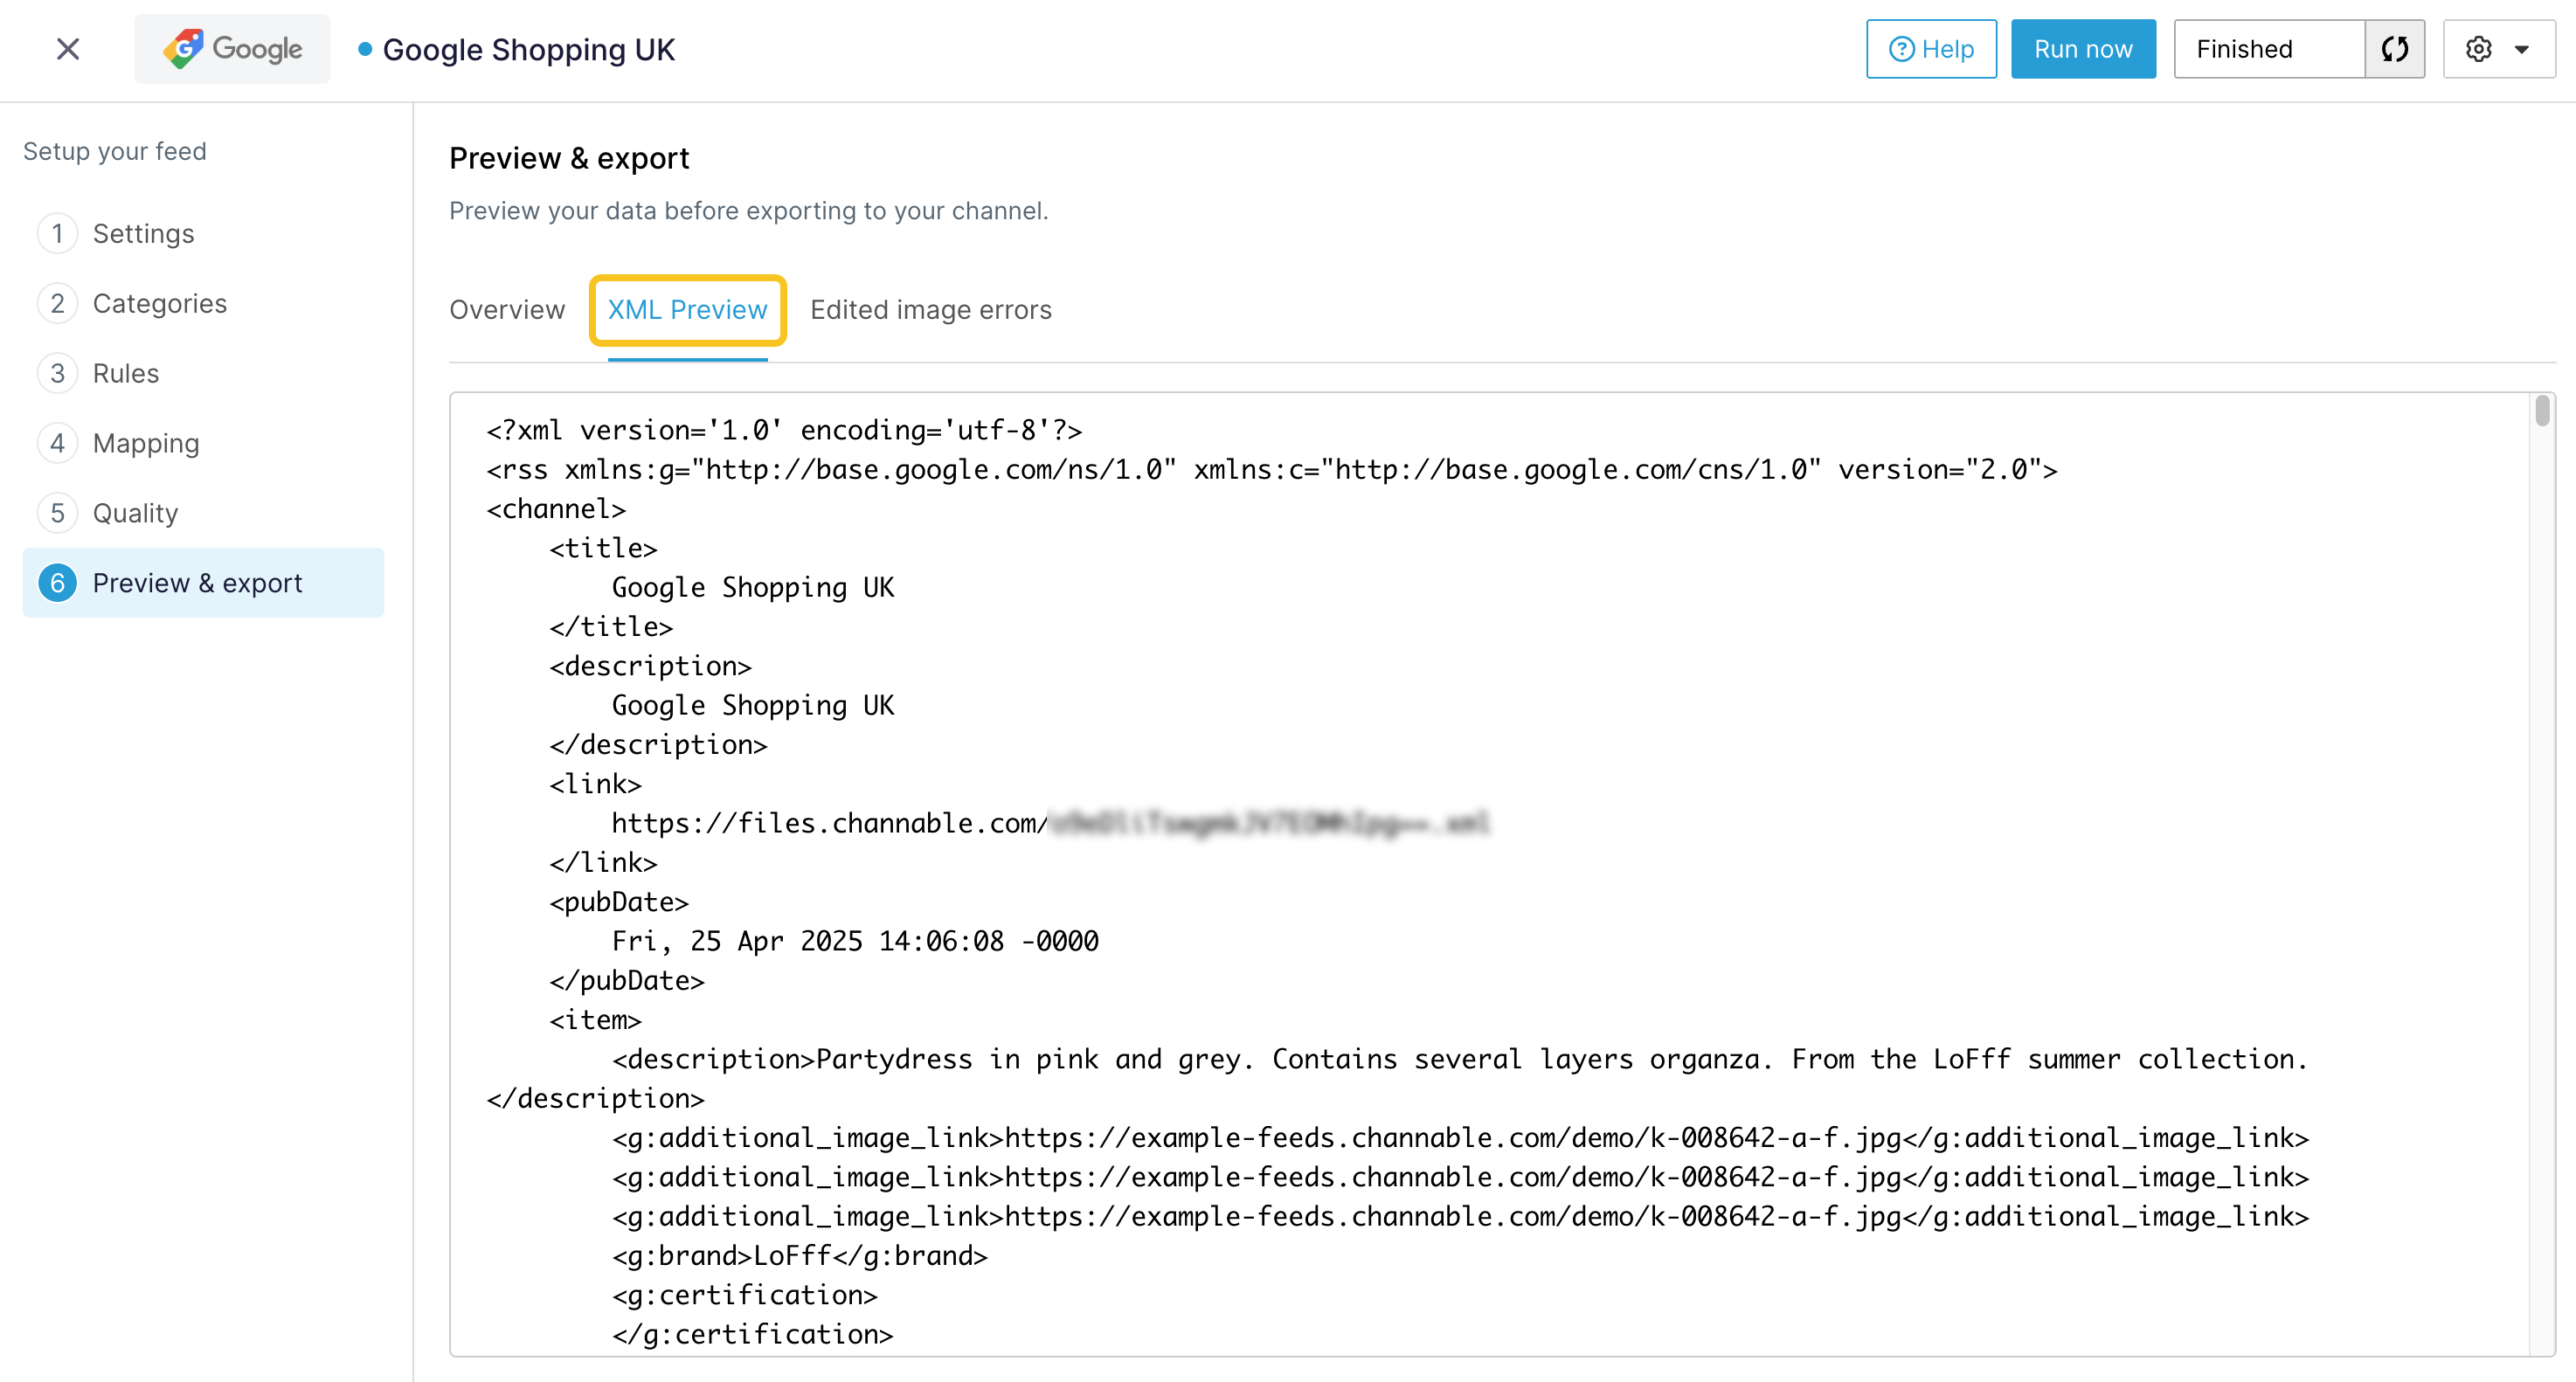Open the Help button
2576x1382 pixels.
point(1931,49)
